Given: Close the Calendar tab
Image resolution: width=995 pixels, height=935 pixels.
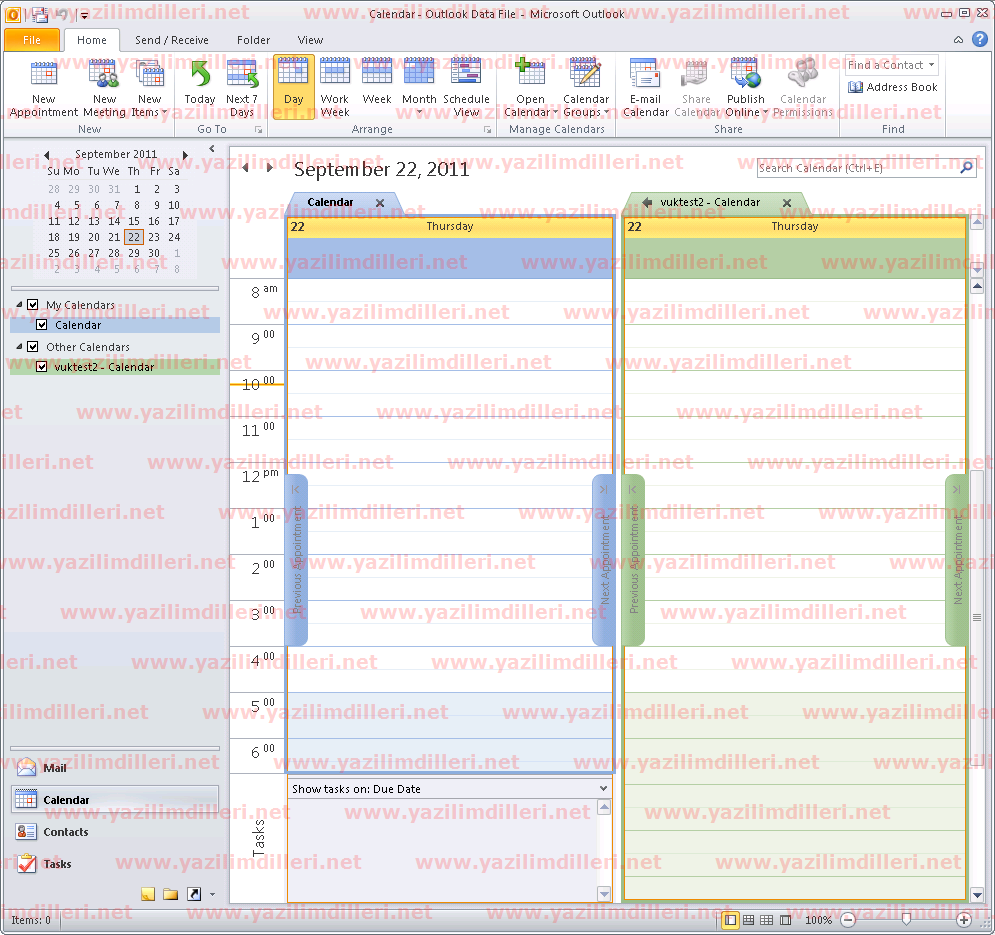Looking at the screenshot, I should [380, 202].
